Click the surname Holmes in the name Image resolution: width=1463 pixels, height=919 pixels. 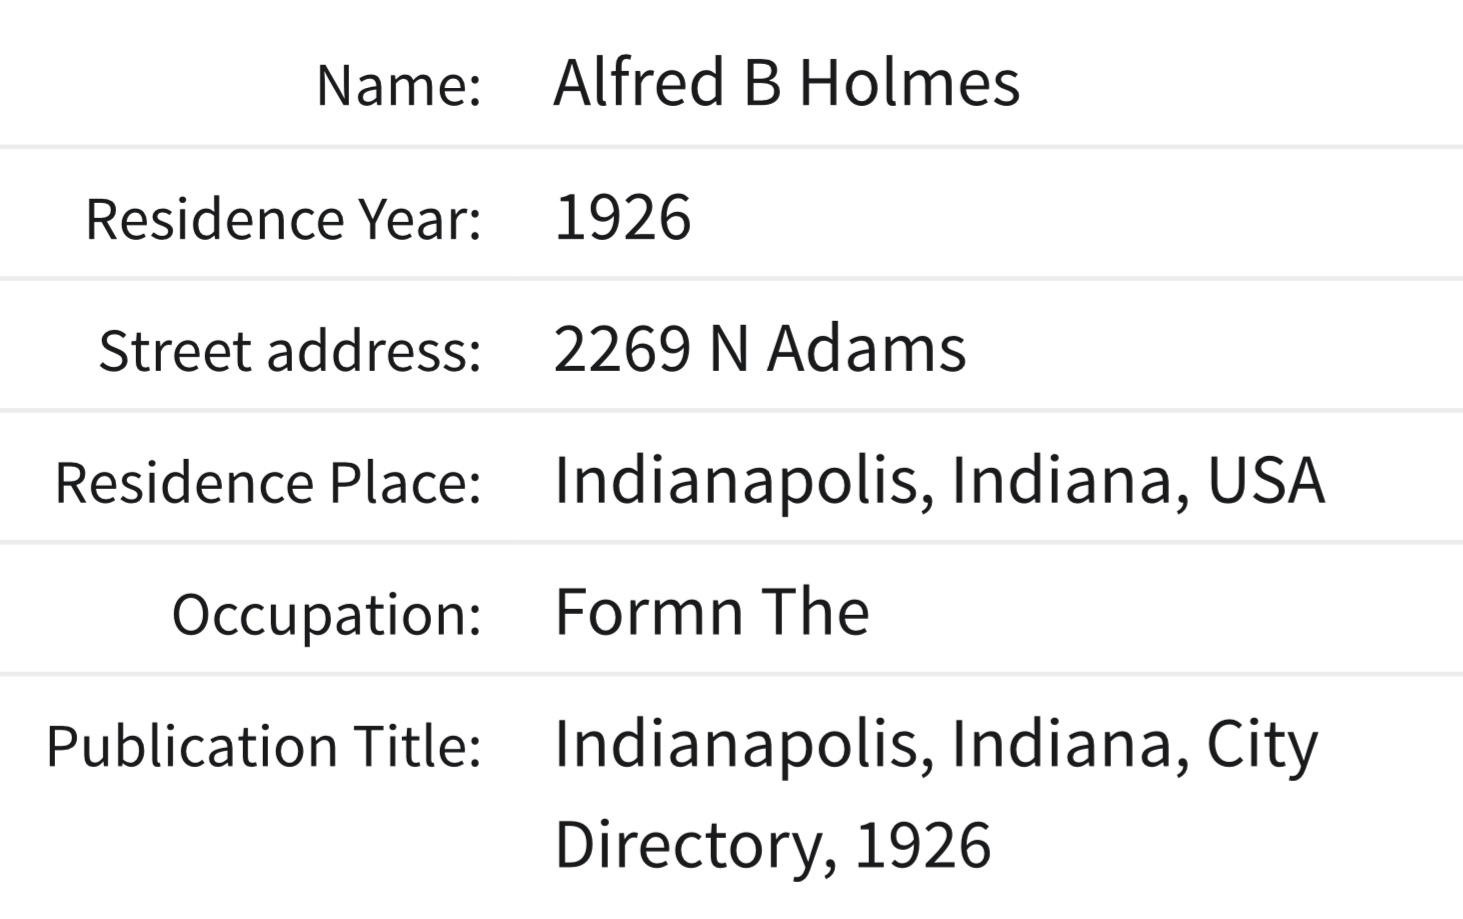coord(909,82)
